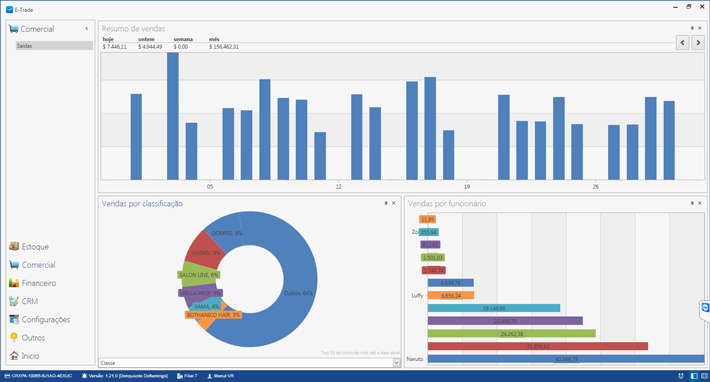Click the Filial 7 status bar entry

pos(187,376)
